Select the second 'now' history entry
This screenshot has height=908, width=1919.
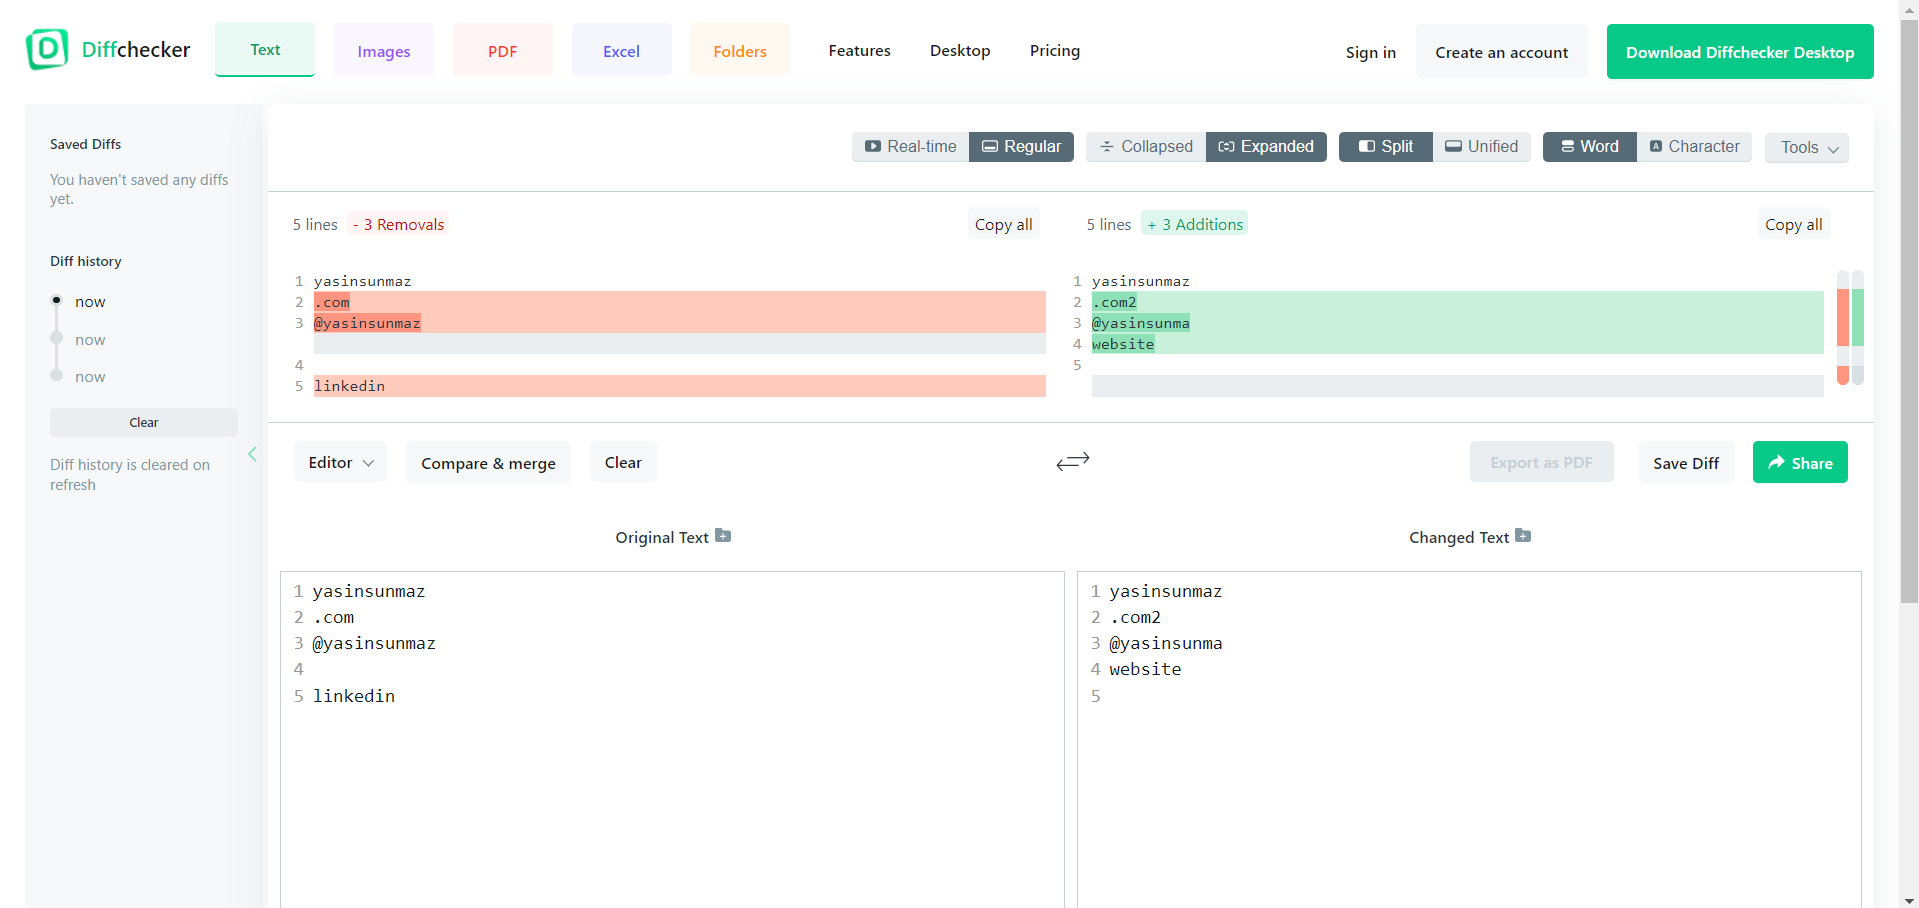(x=90, y=340)
